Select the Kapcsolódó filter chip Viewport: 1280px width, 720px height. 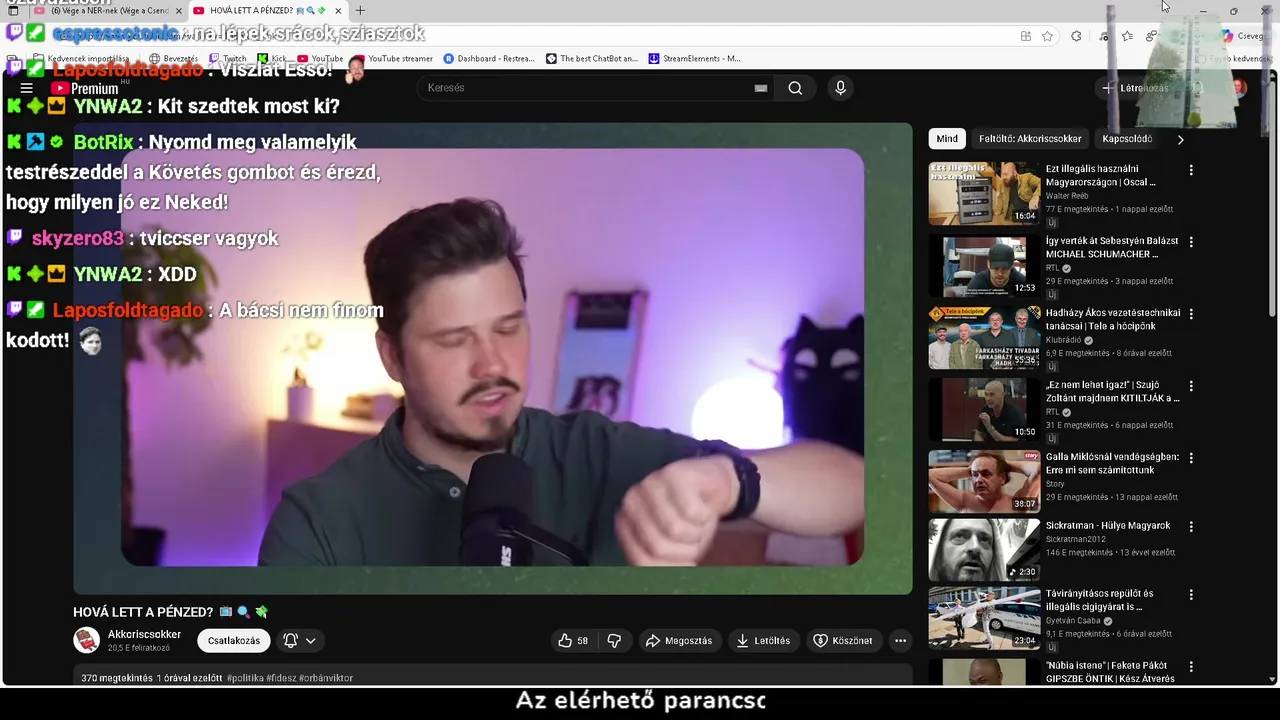(x=1127, y=139)
